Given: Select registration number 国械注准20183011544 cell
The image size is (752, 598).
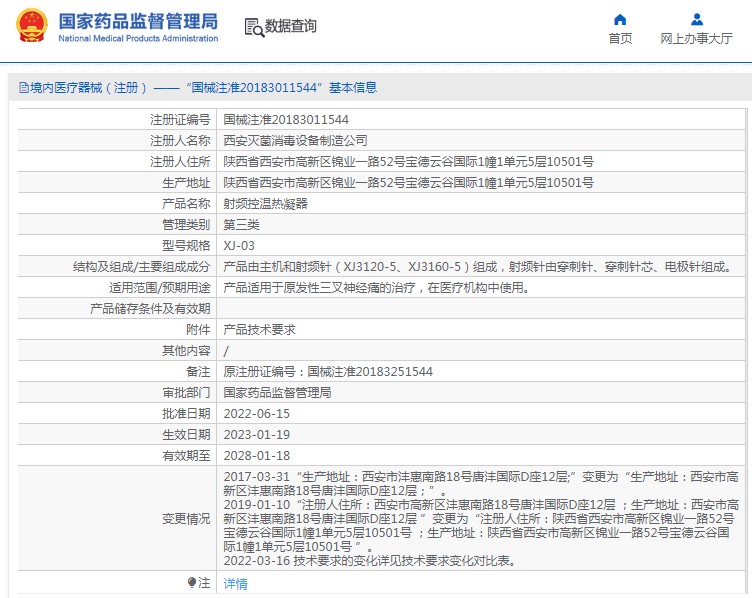Looking at the screenshot, I should [x=286, y=119].
